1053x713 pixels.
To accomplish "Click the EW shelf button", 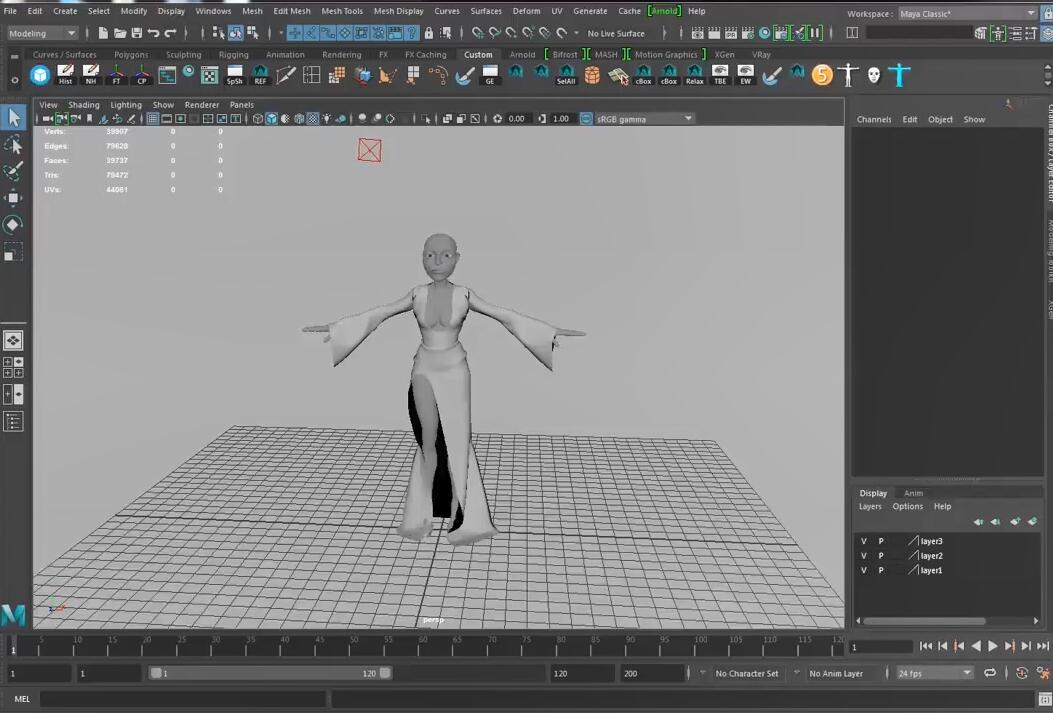I will 745,75.
